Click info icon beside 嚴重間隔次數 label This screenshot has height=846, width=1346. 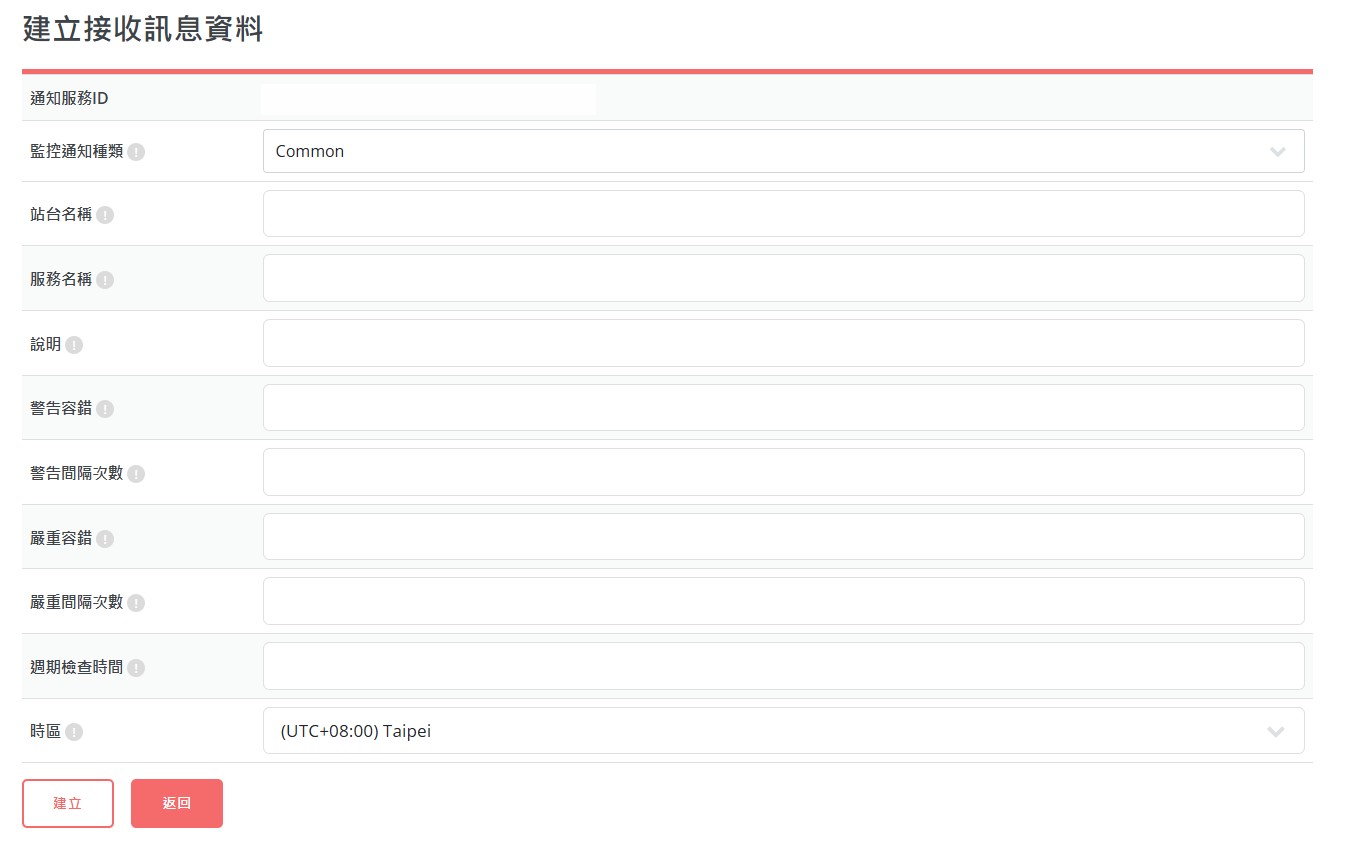tap(136, 603)
